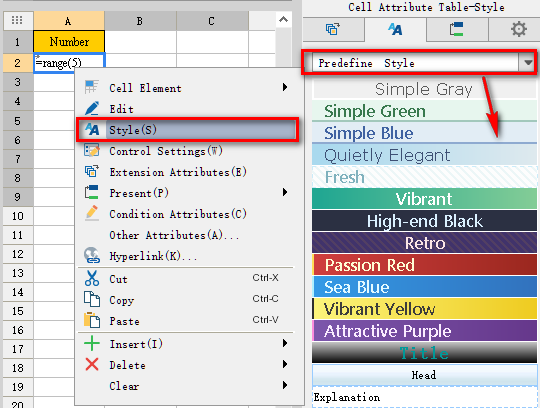This screenshot has width=540, height=408.
Task: Click the red Delete X icon
Action: click(x=92, y=364)
